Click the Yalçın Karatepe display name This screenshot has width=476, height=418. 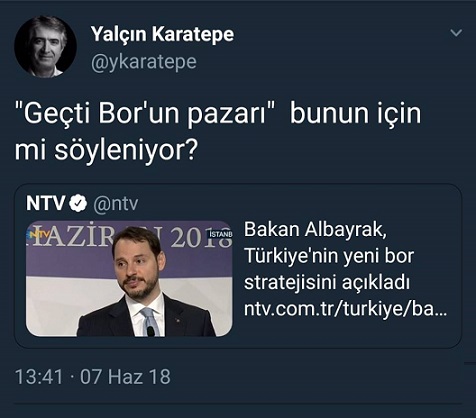[162, 35]
